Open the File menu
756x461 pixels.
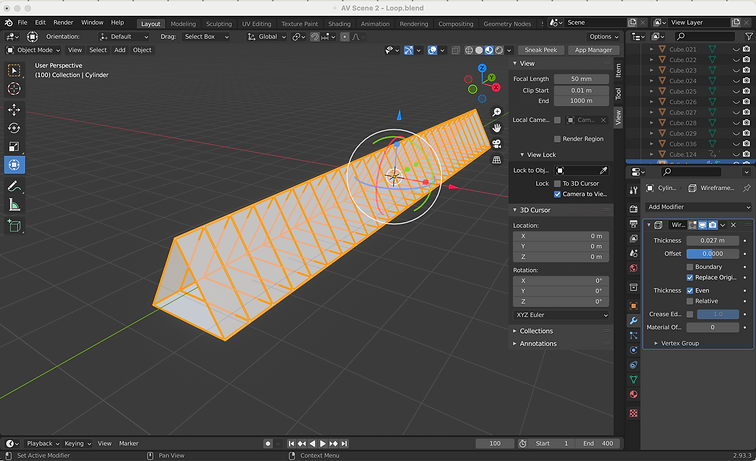click(x=22, y=23)
